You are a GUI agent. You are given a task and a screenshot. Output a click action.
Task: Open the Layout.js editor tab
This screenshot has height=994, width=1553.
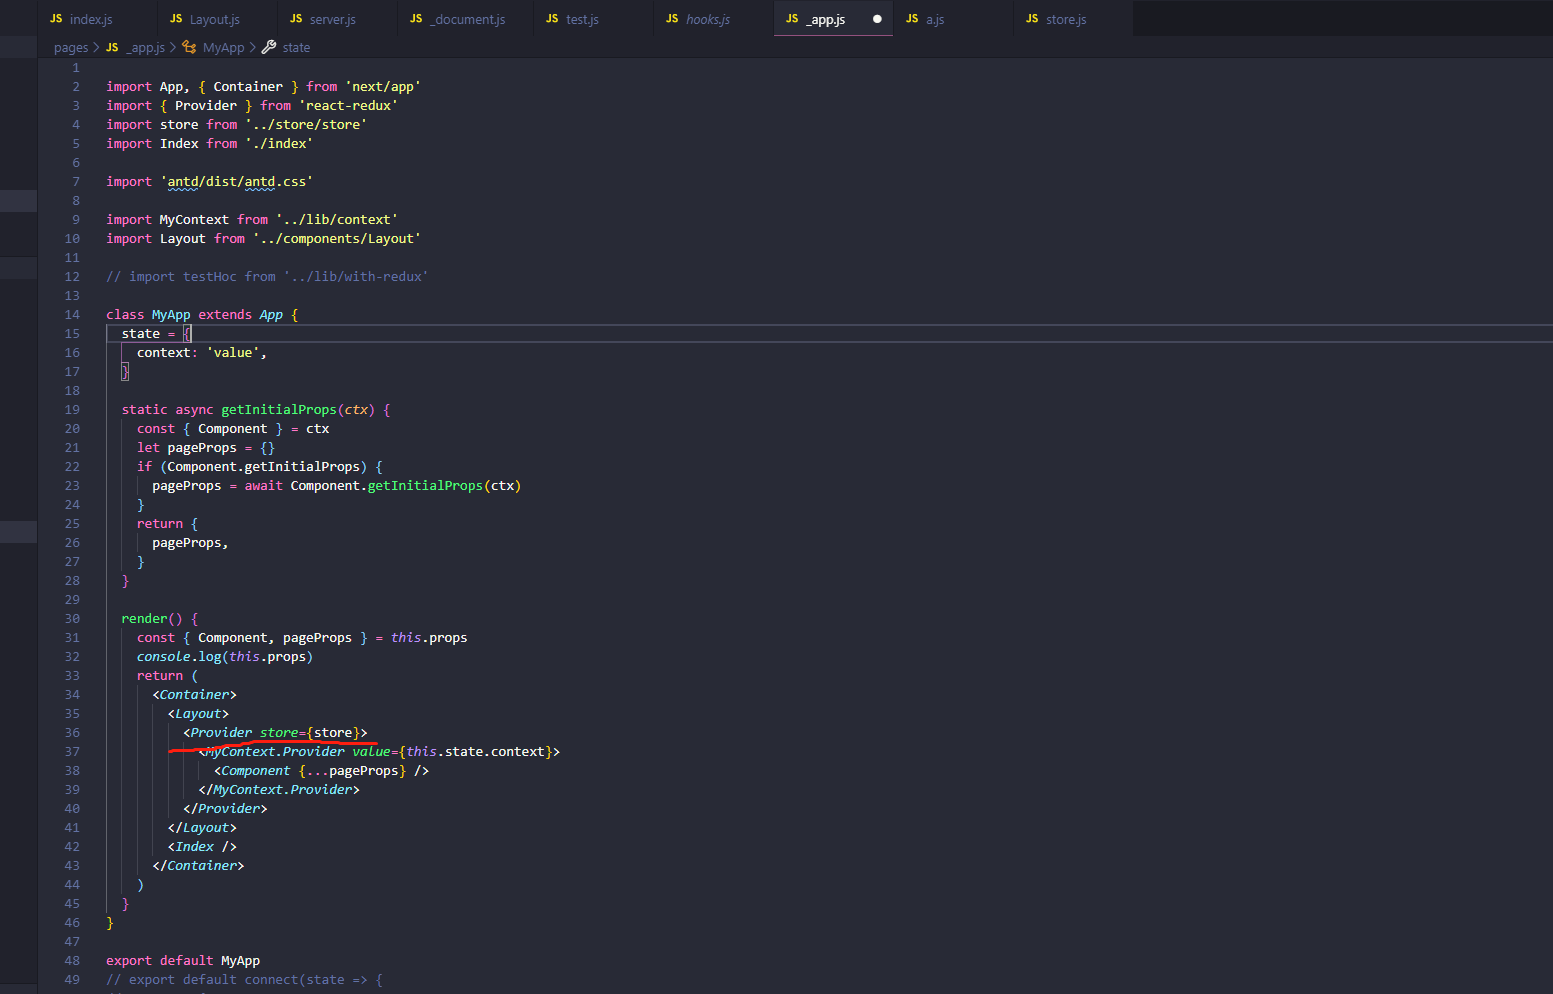217,19
